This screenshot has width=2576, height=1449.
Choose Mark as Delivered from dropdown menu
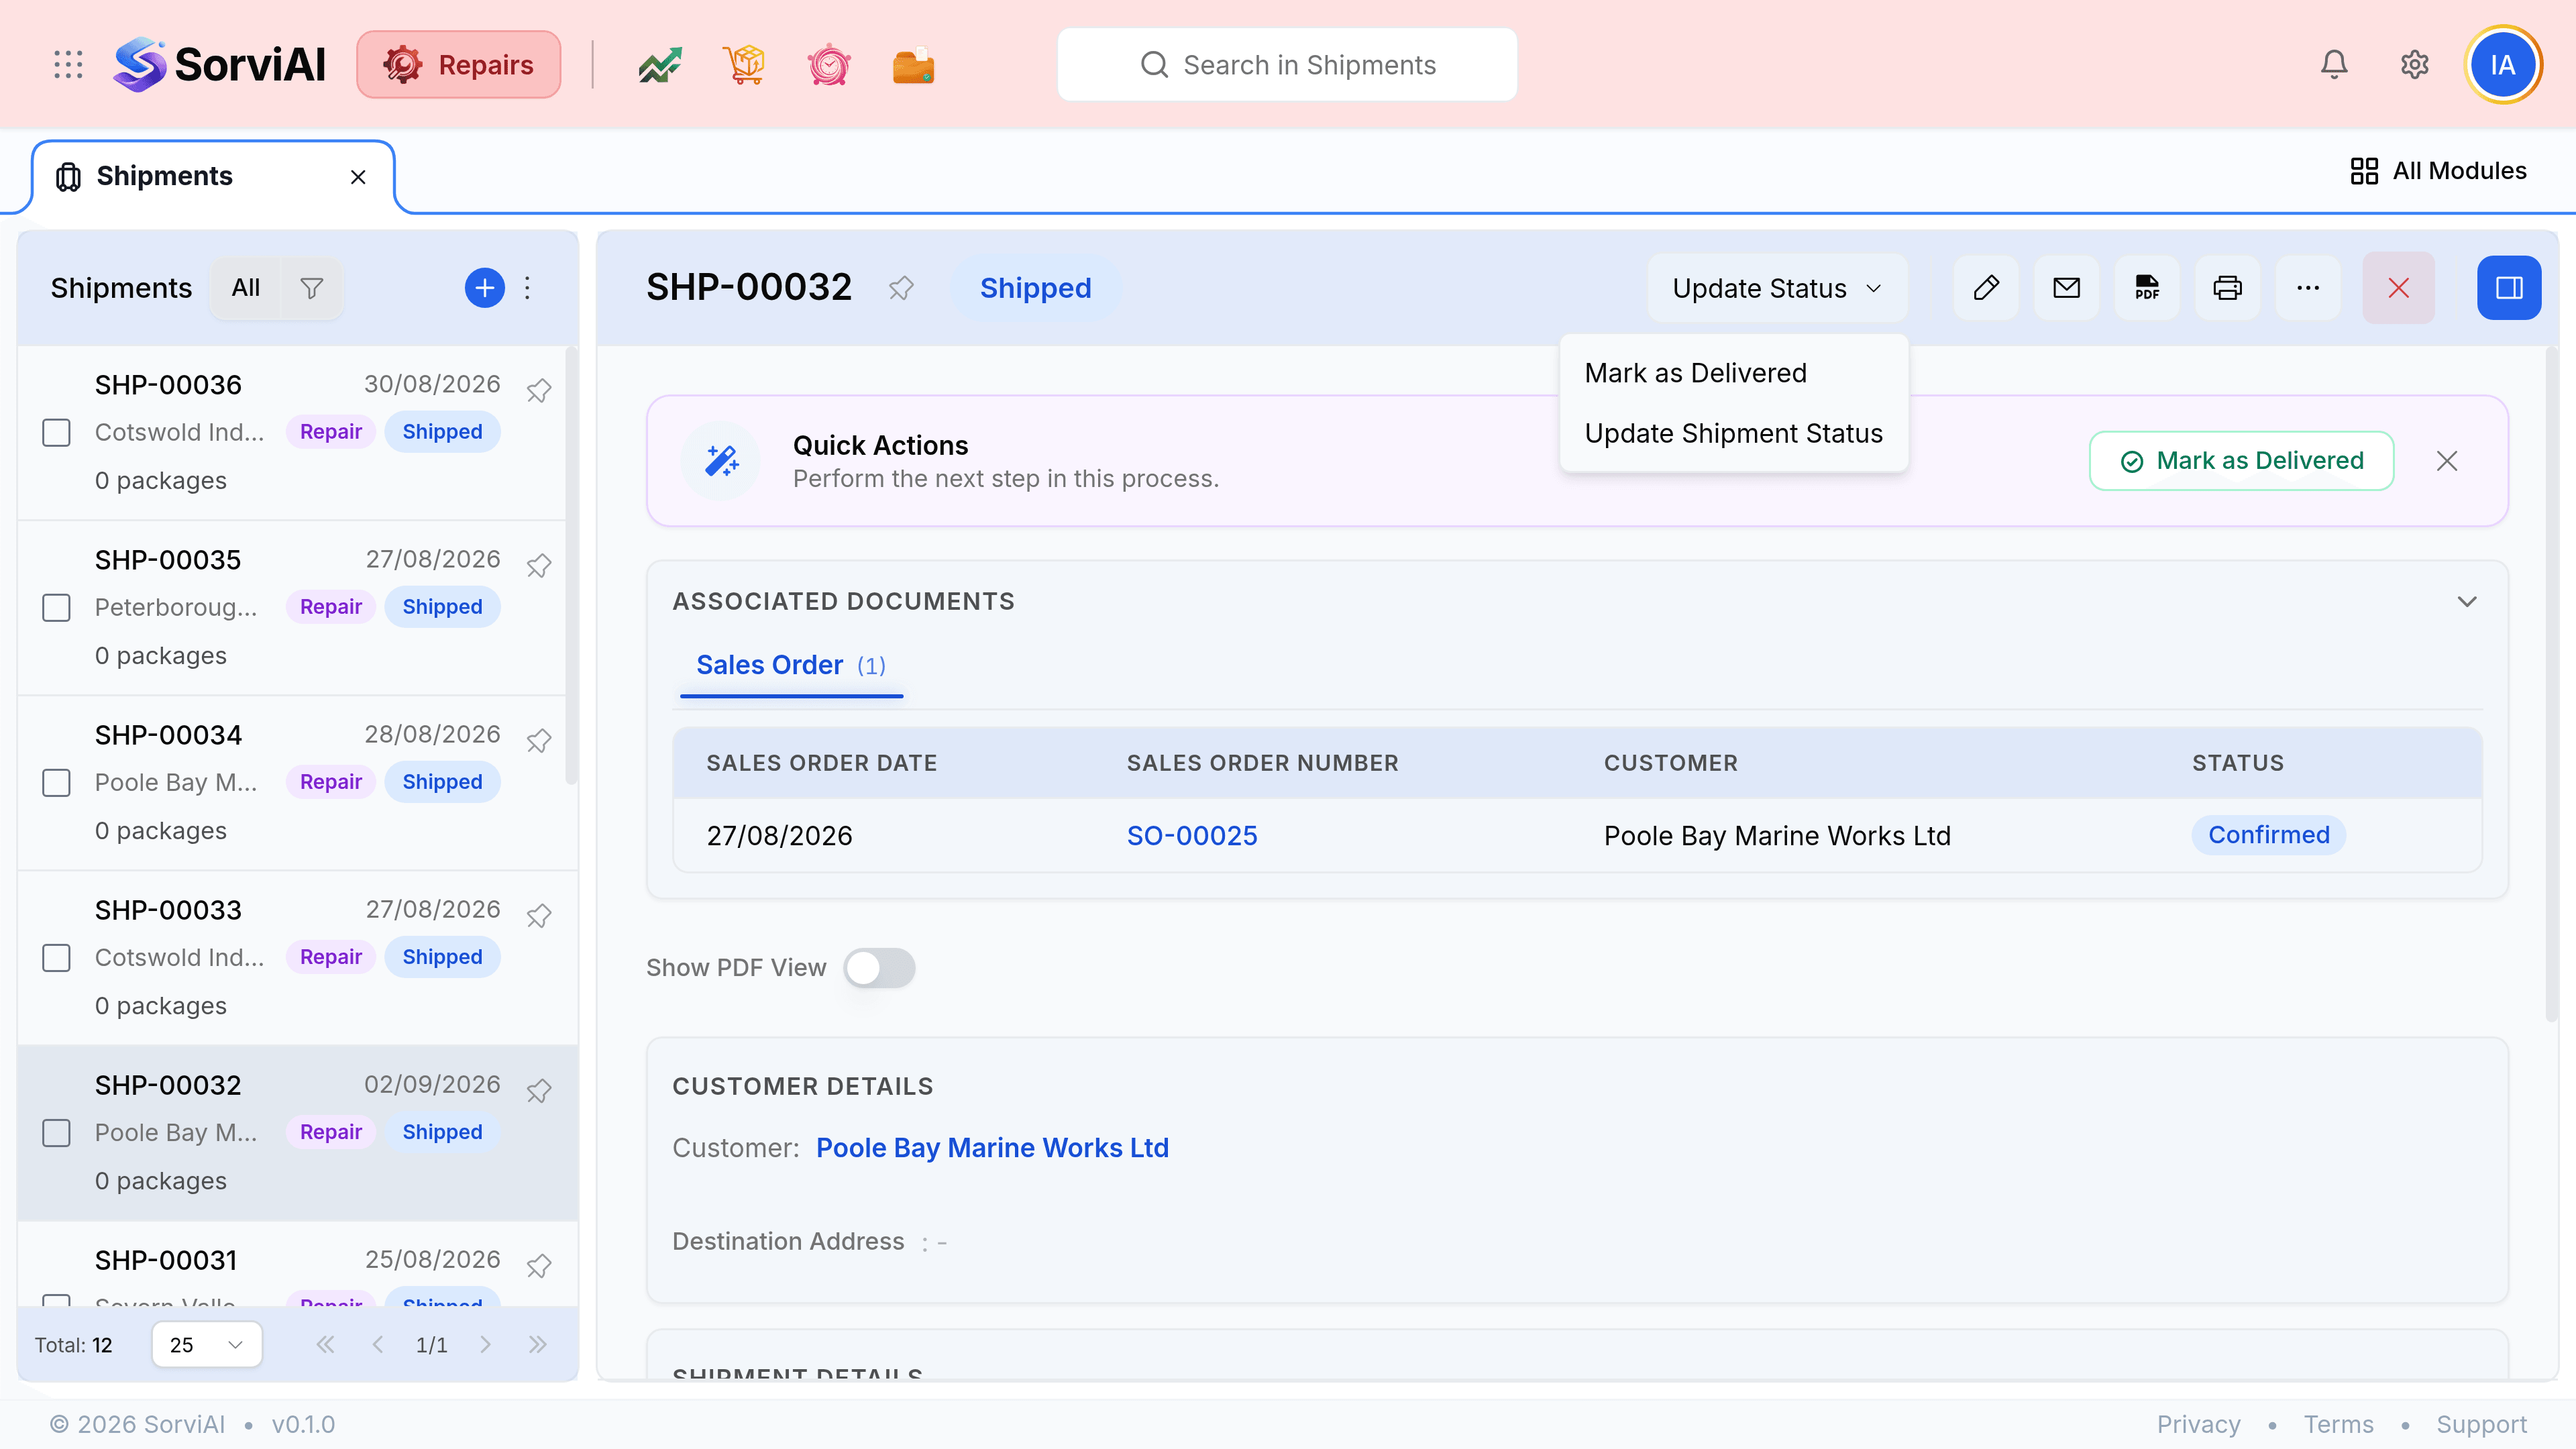click(x=1734, y=373)
